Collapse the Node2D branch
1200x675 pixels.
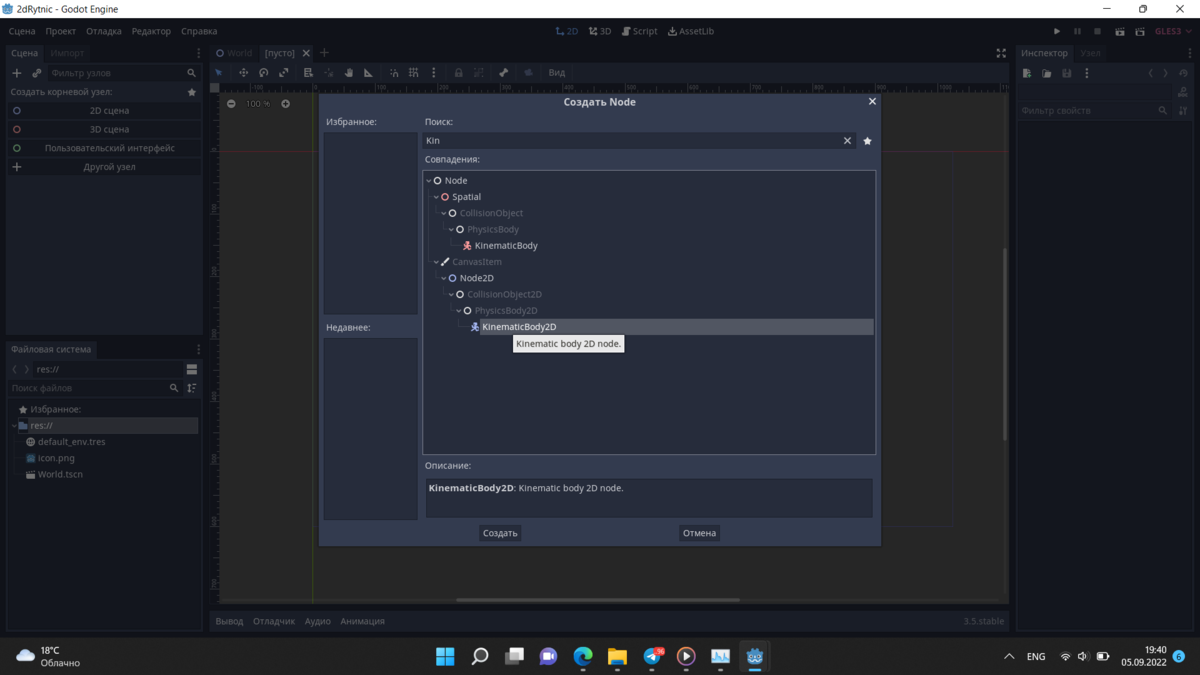[x=444, y=278]
